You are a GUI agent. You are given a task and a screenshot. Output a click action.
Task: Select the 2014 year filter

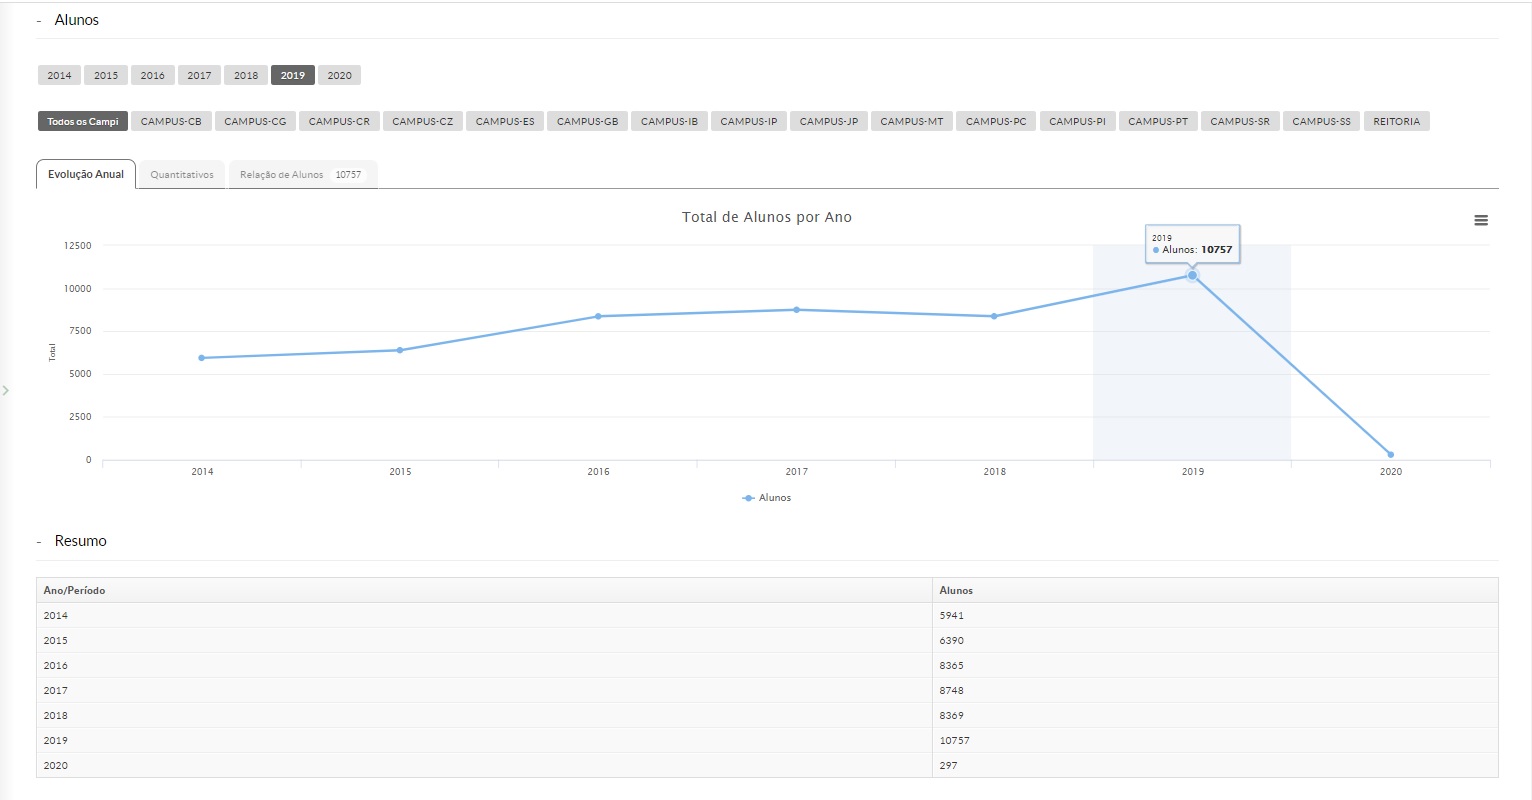coord(59,76)
